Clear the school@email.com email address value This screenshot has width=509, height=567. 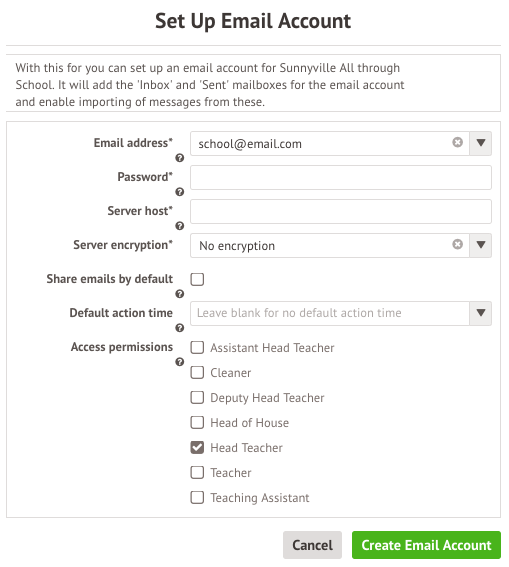pyautogui.click(x=457, y=142)
